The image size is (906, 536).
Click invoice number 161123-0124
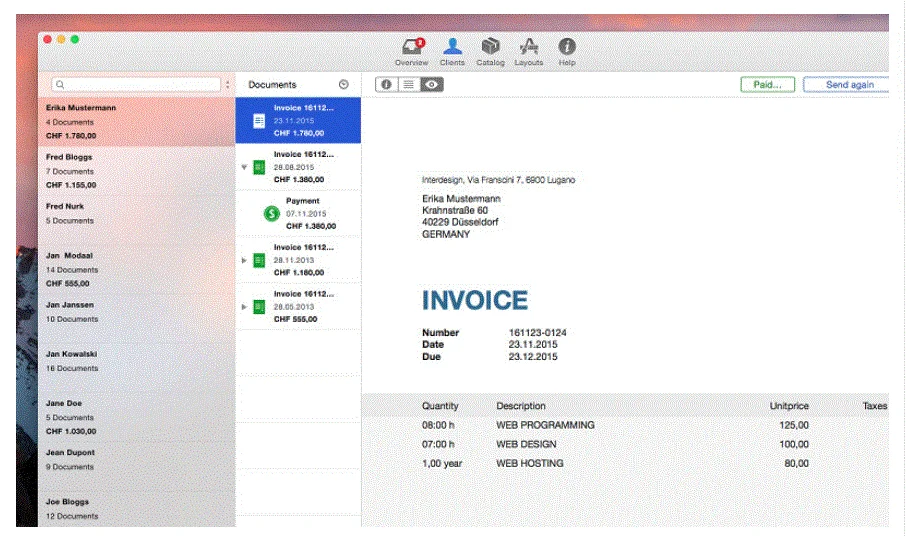coord(537,333)
